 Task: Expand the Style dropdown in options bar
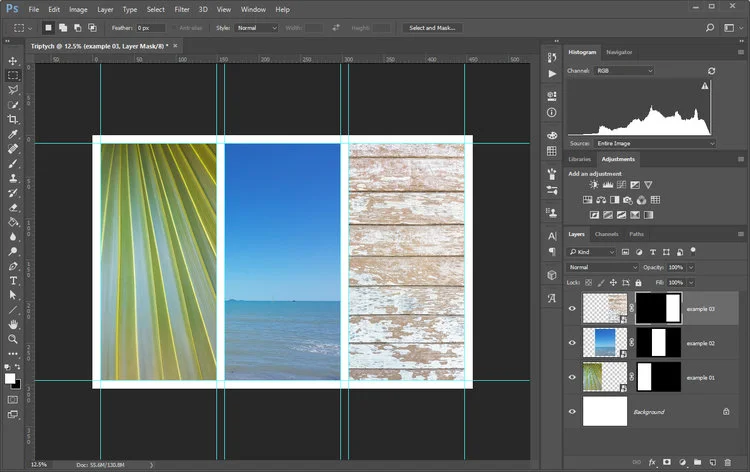(x=257, y=28)
